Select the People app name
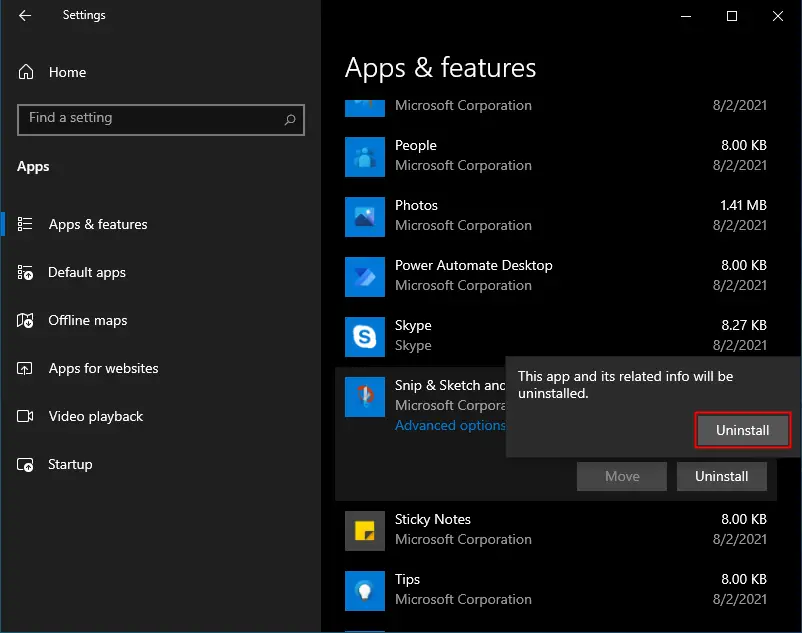The image size is (802, 633). click(415, 145)
